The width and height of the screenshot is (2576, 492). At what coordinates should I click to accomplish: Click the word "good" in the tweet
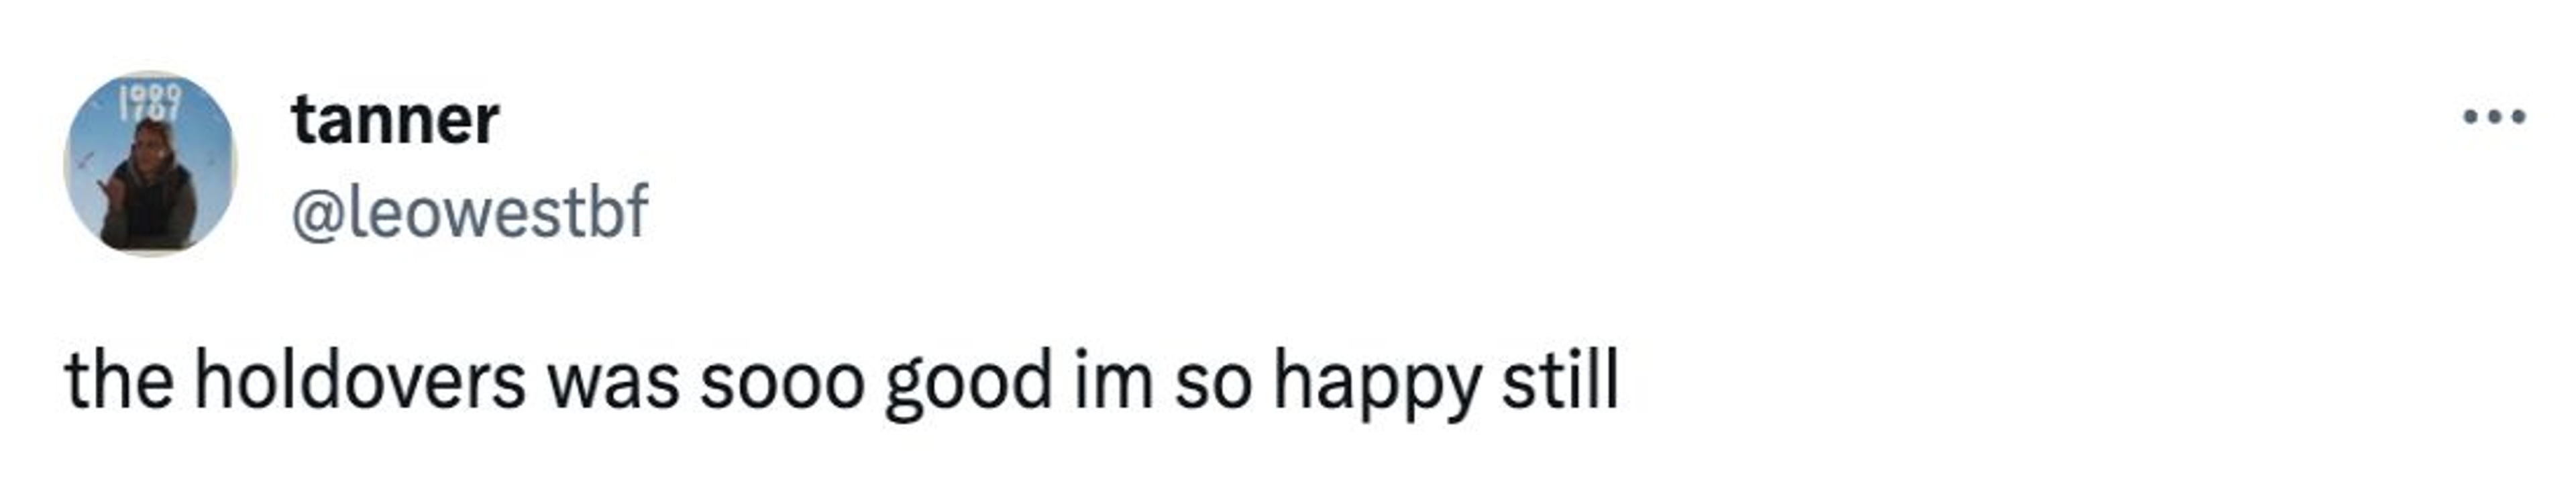[968, 381]
